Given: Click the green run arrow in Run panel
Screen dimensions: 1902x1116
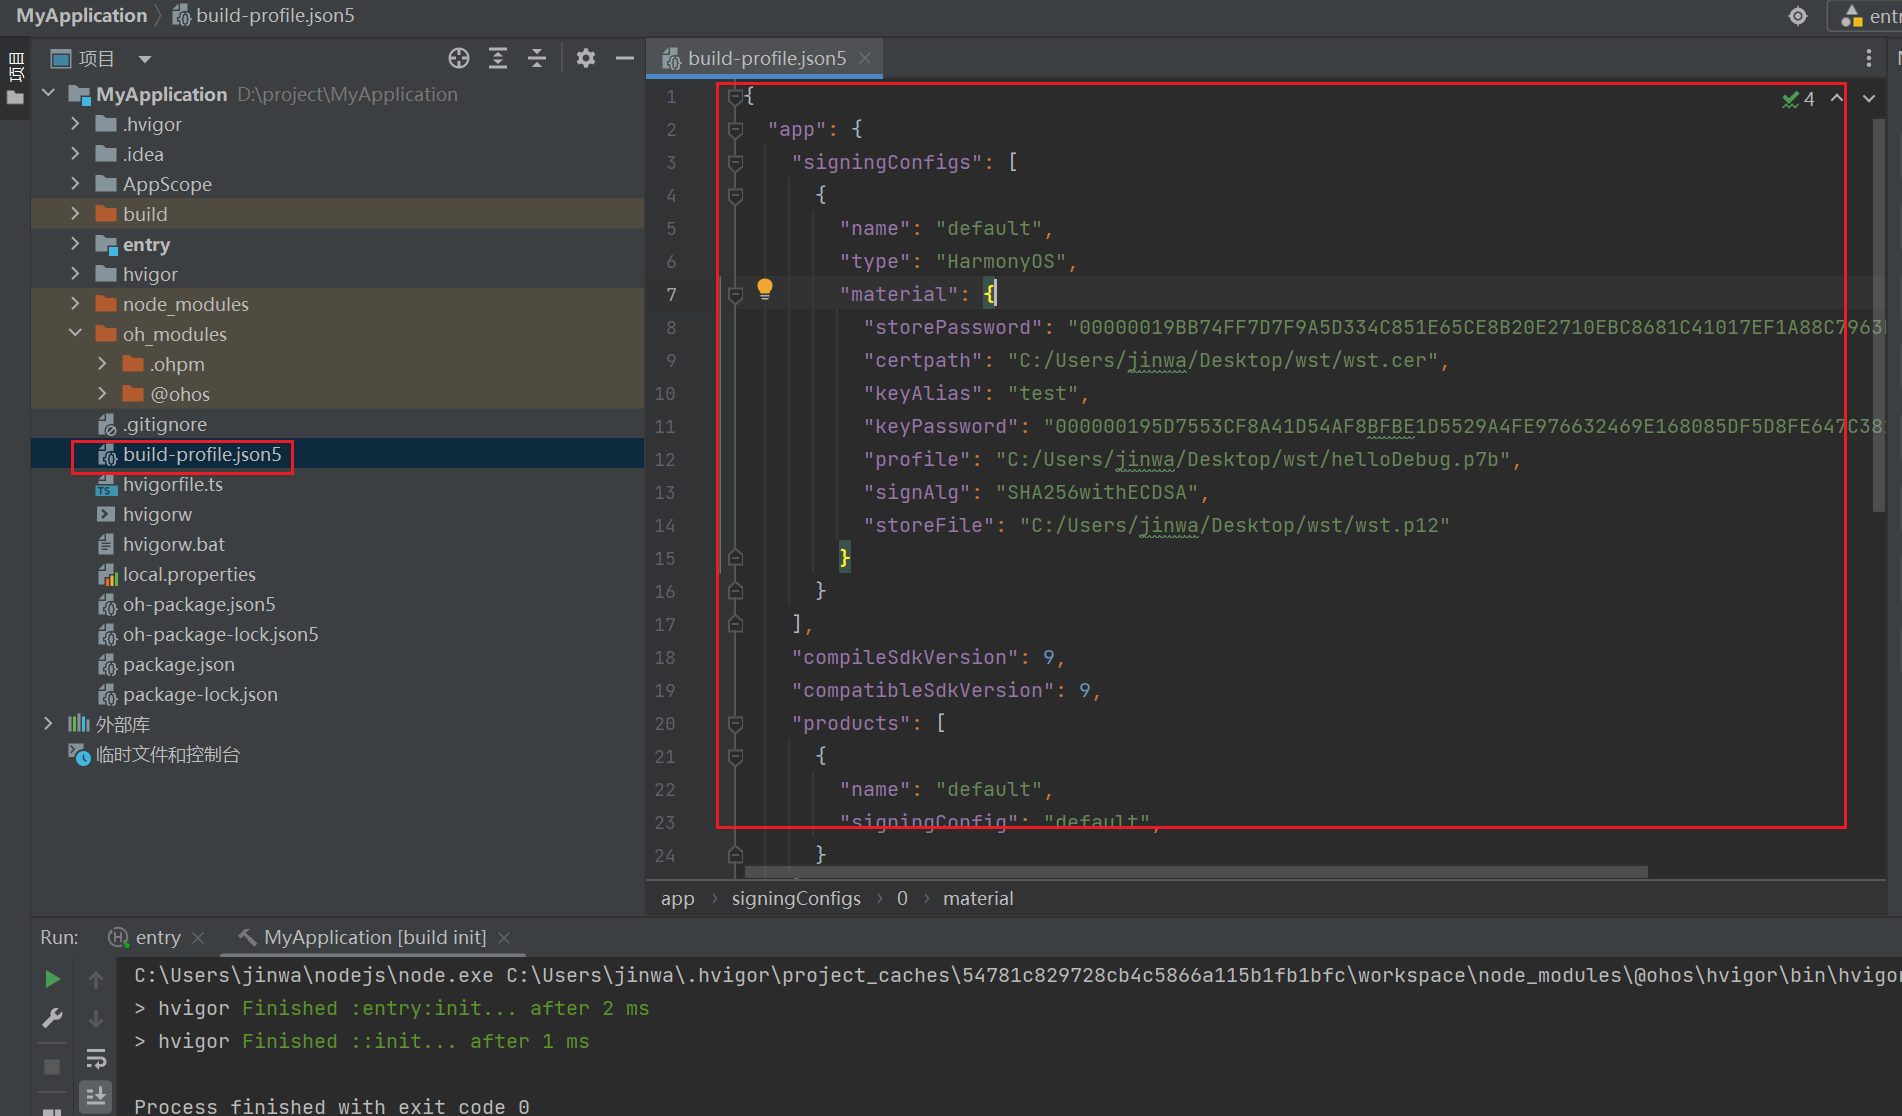Looking at the screenshot, I should (x=52, y=979).
